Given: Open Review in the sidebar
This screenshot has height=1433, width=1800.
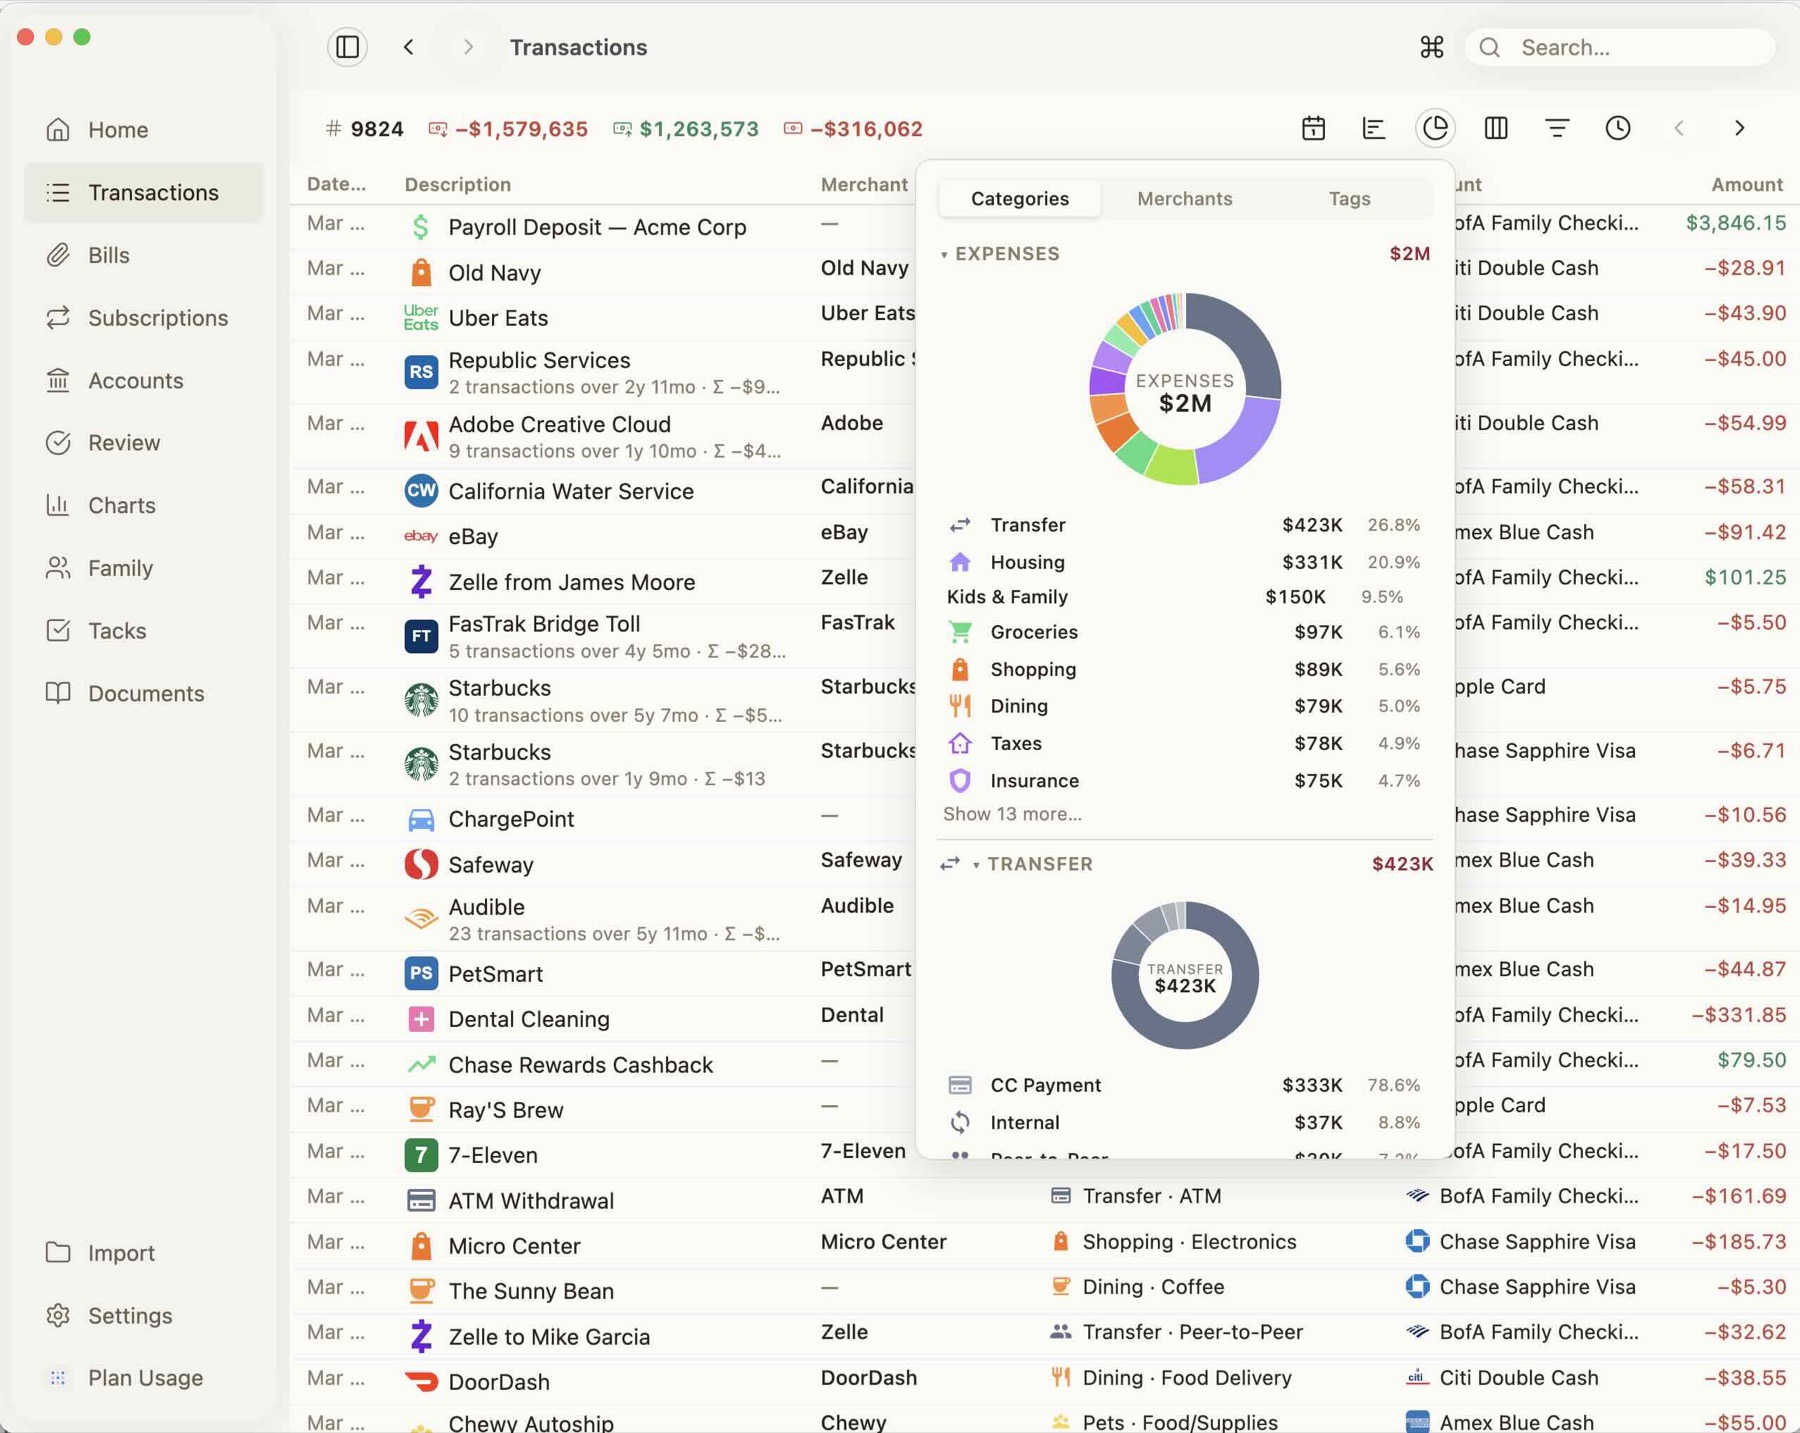Looking at the screenshot, I should (x=144, y=443).
